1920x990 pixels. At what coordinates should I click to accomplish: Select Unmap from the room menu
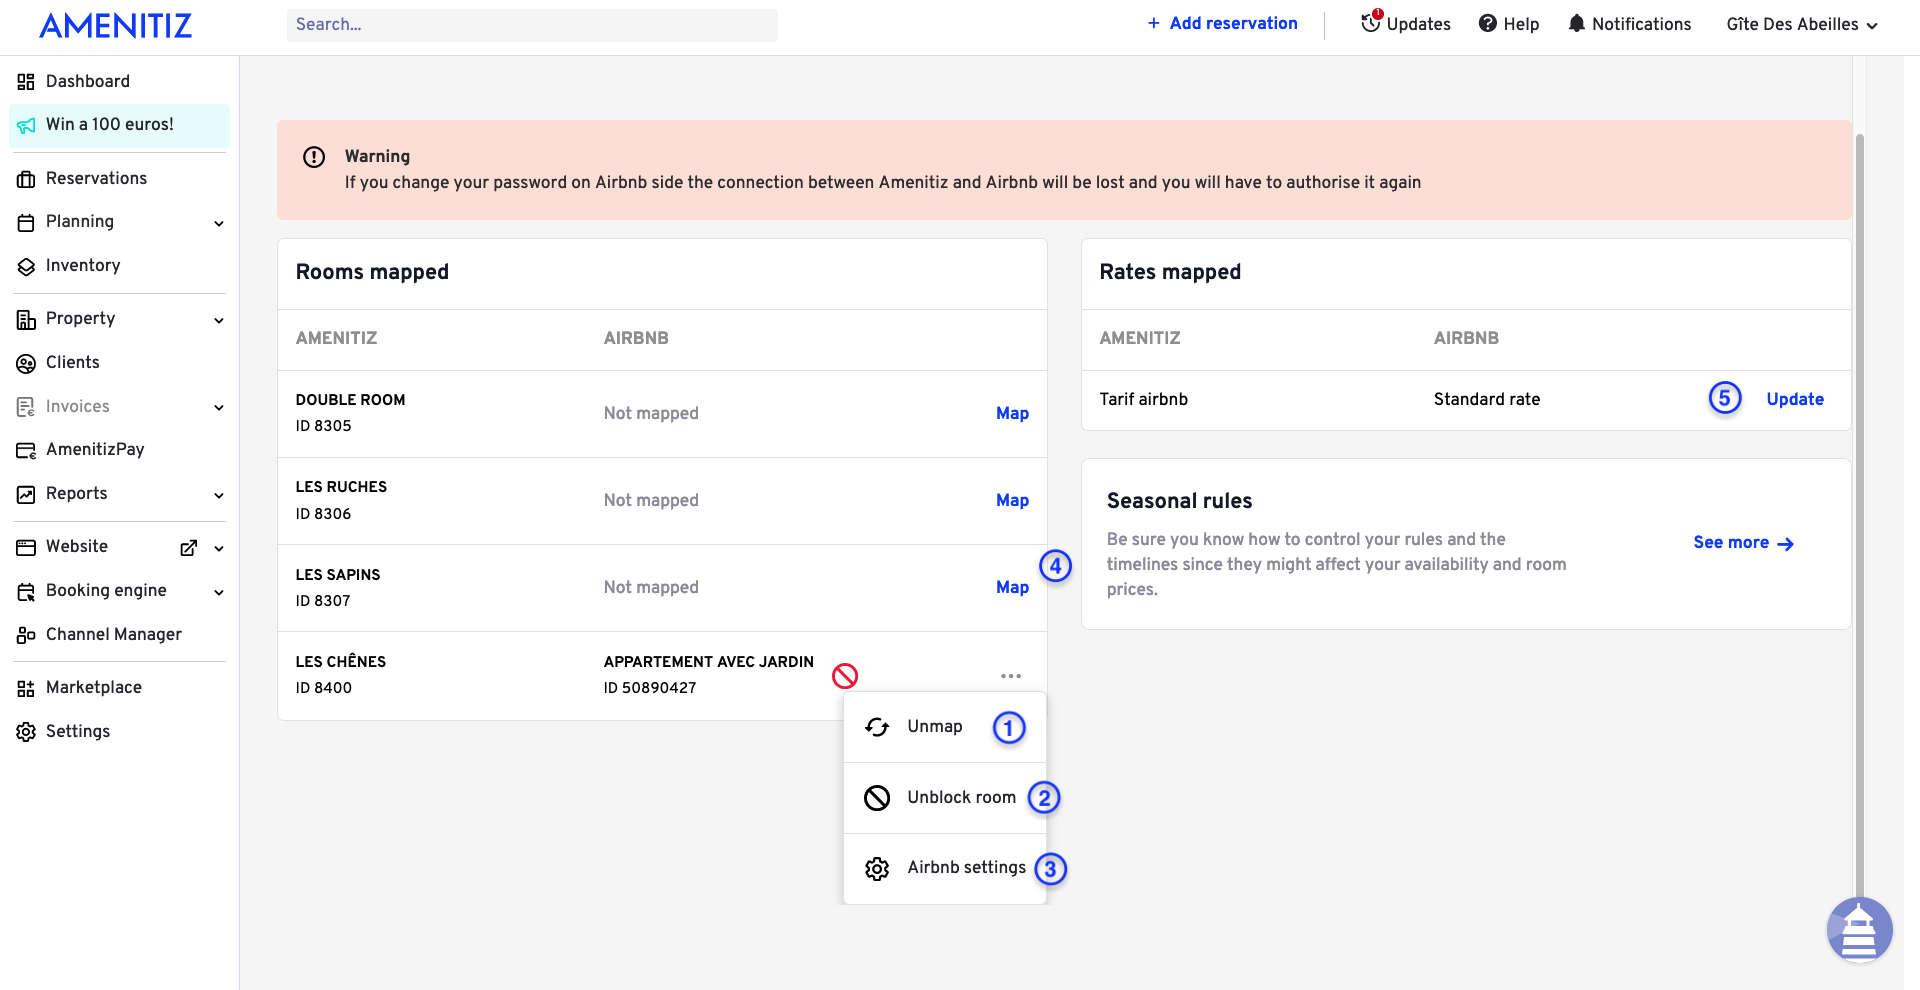point(945,727)
